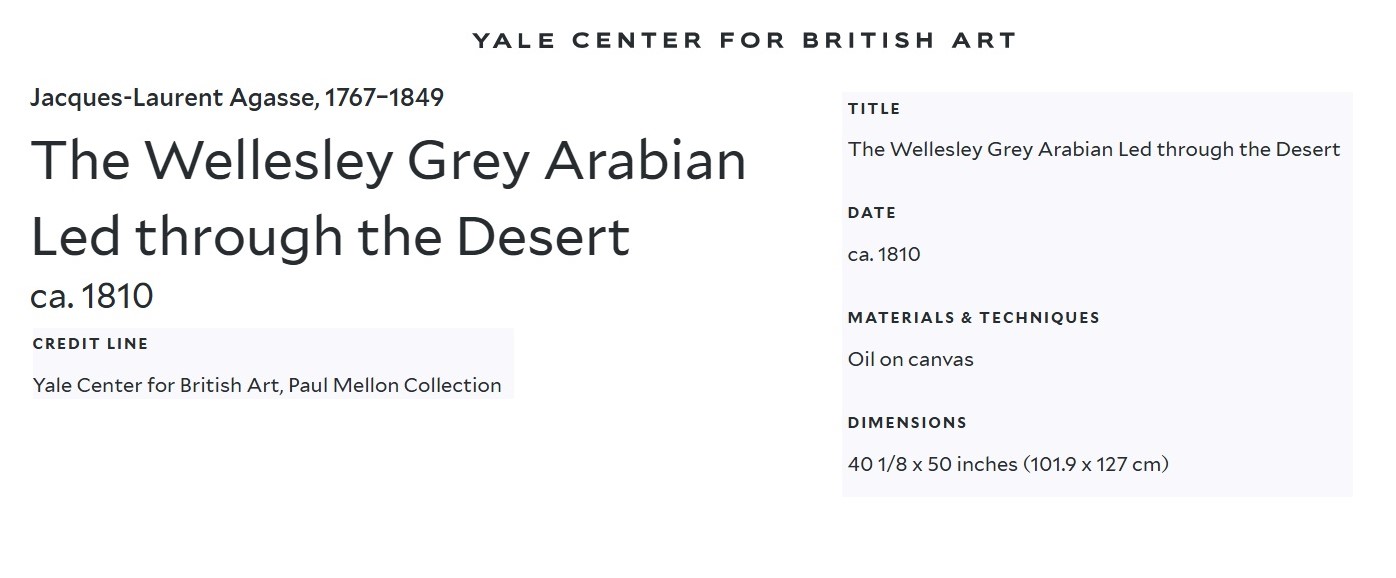Click "Paul Mellon Collection" in the credit line

click(x=395, y=386)
